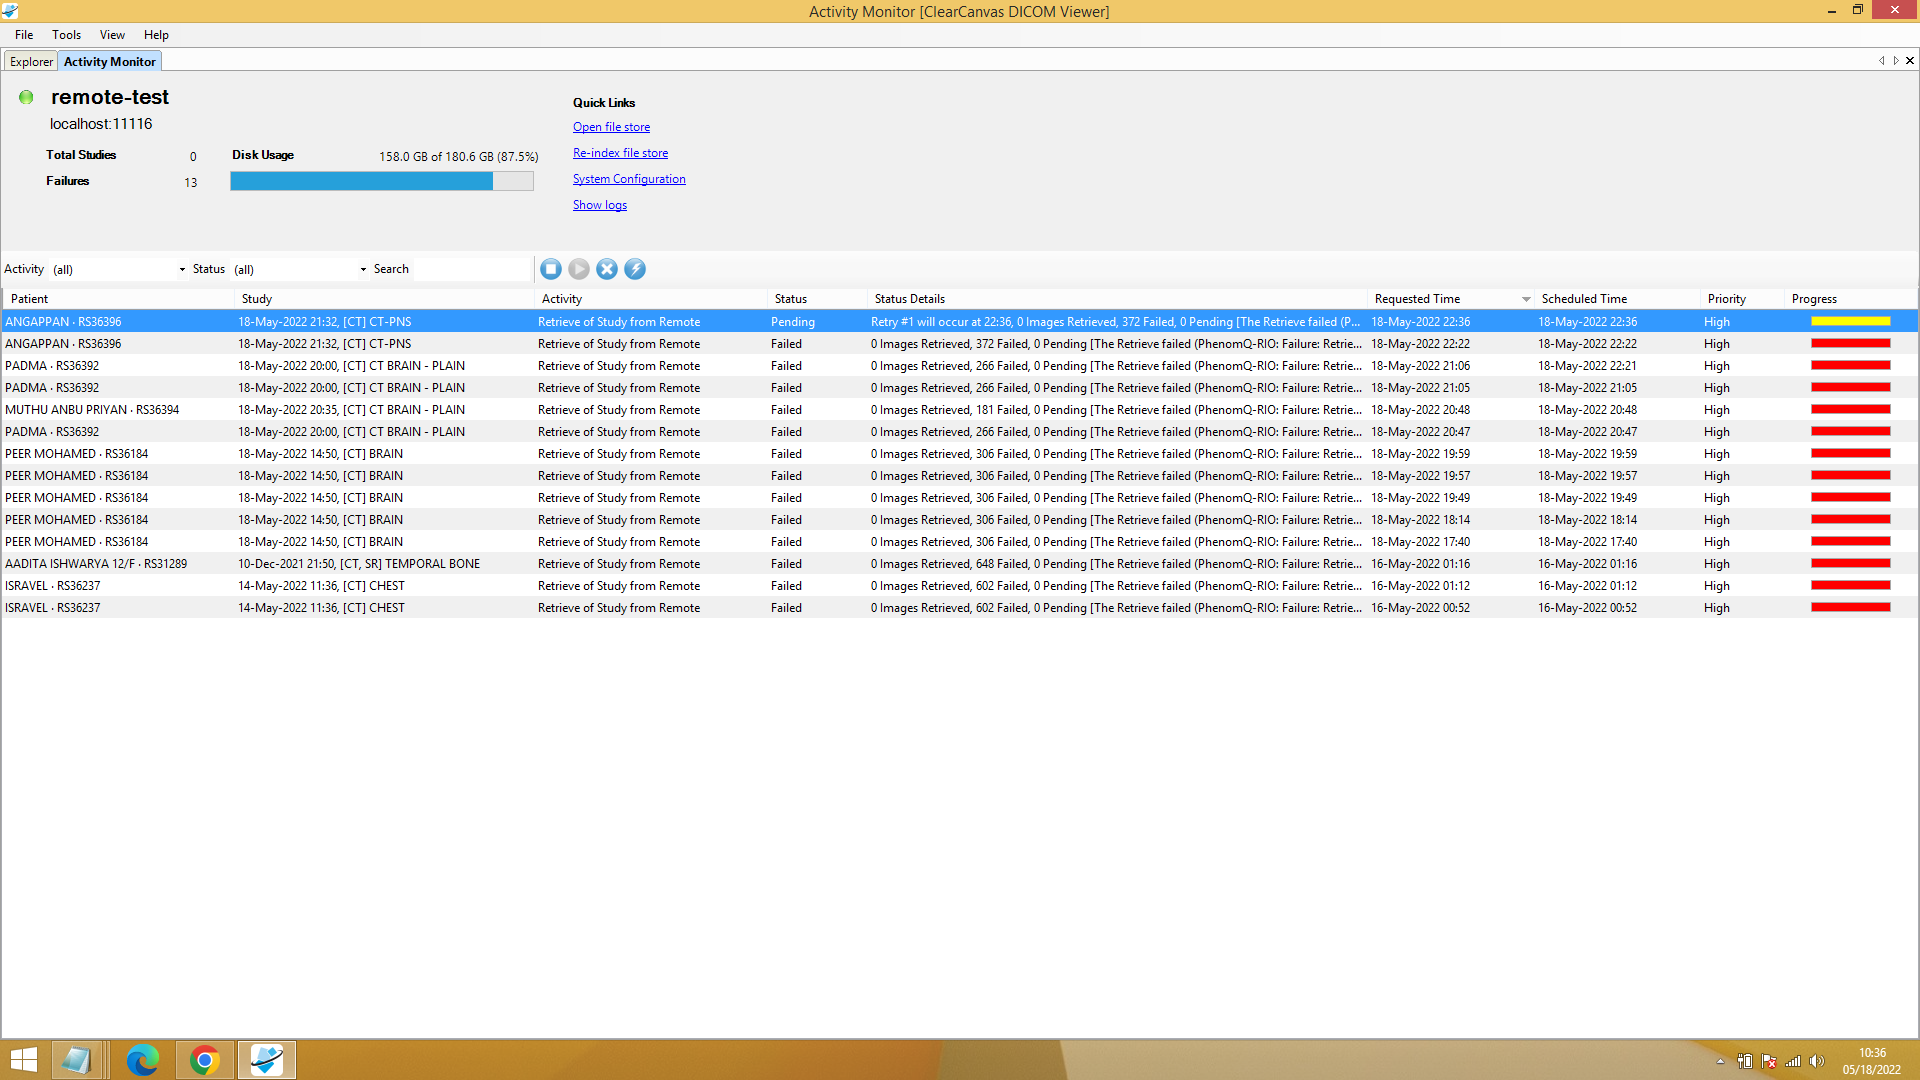Click the Restart activity icon
This screenshot has height=1080, width=1920.
click(579, 269)
